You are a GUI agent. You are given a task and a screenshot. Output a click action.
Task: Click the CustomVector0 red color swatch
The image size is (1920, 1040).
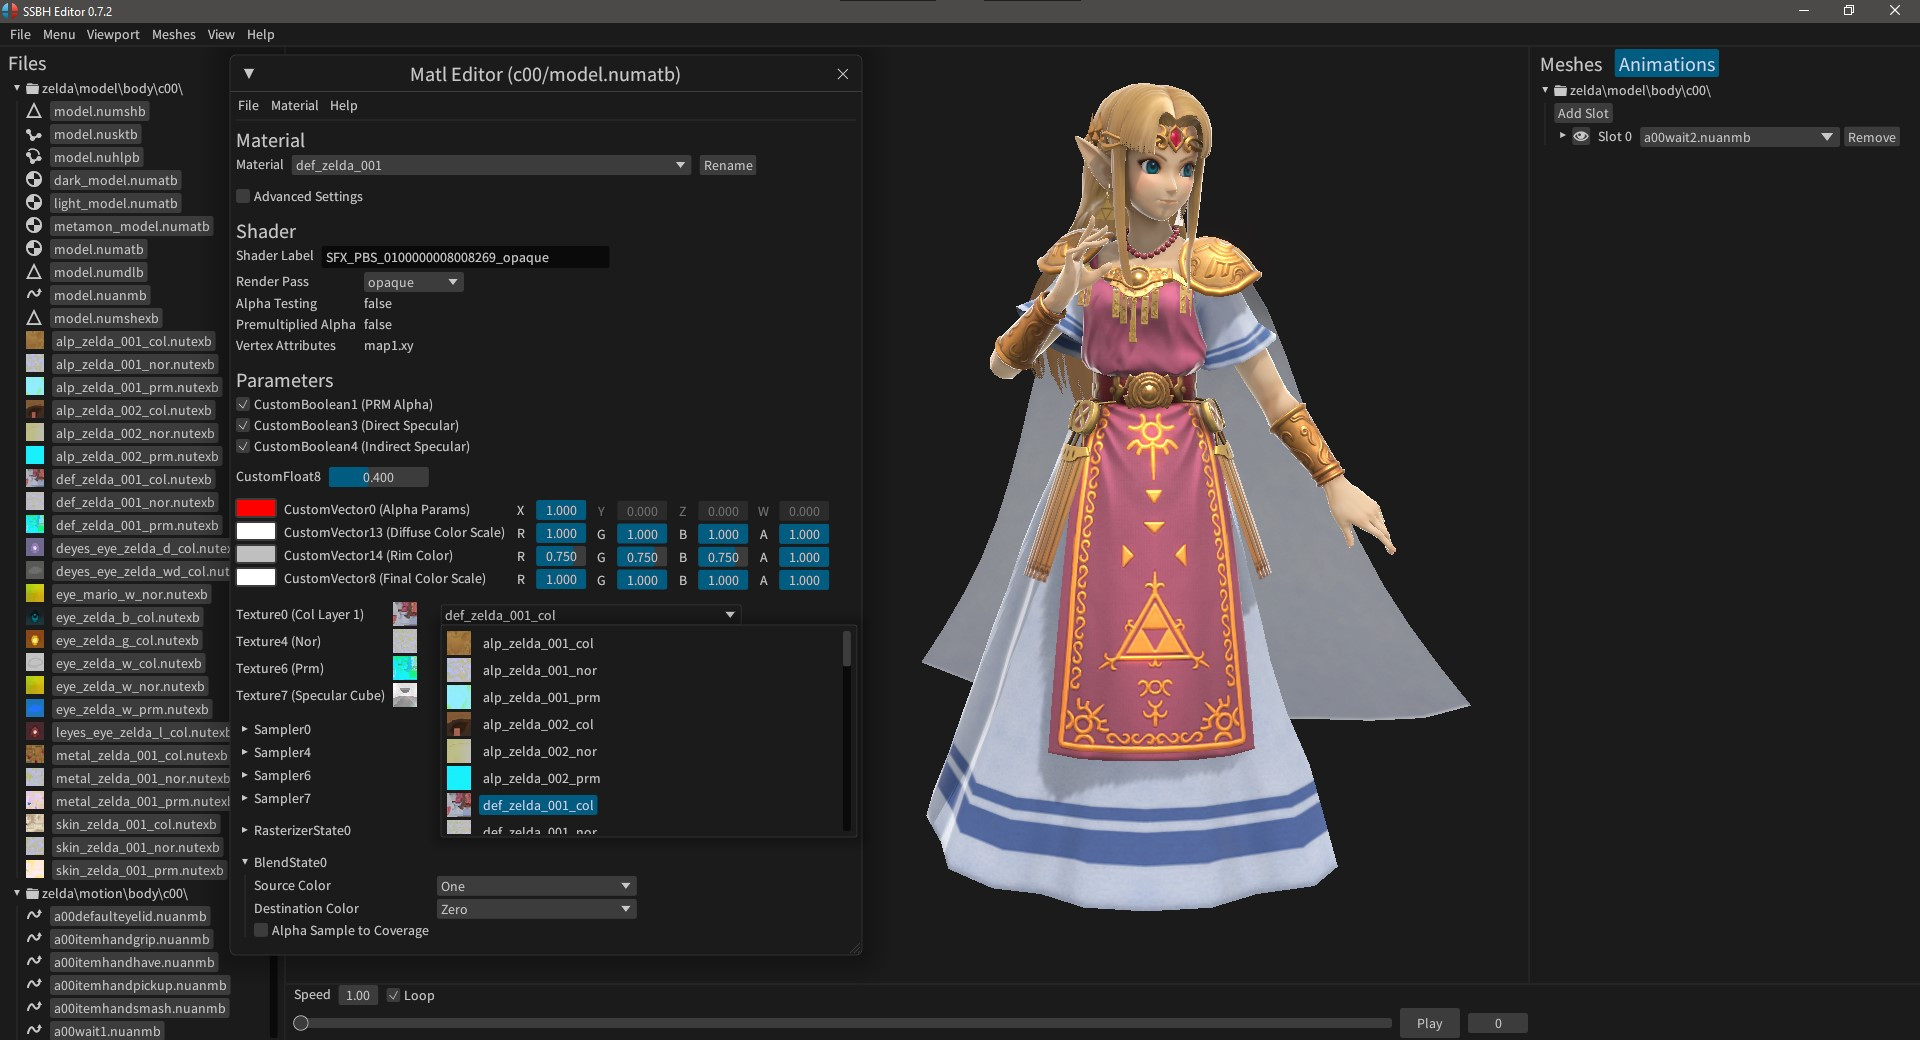[256, 509]
